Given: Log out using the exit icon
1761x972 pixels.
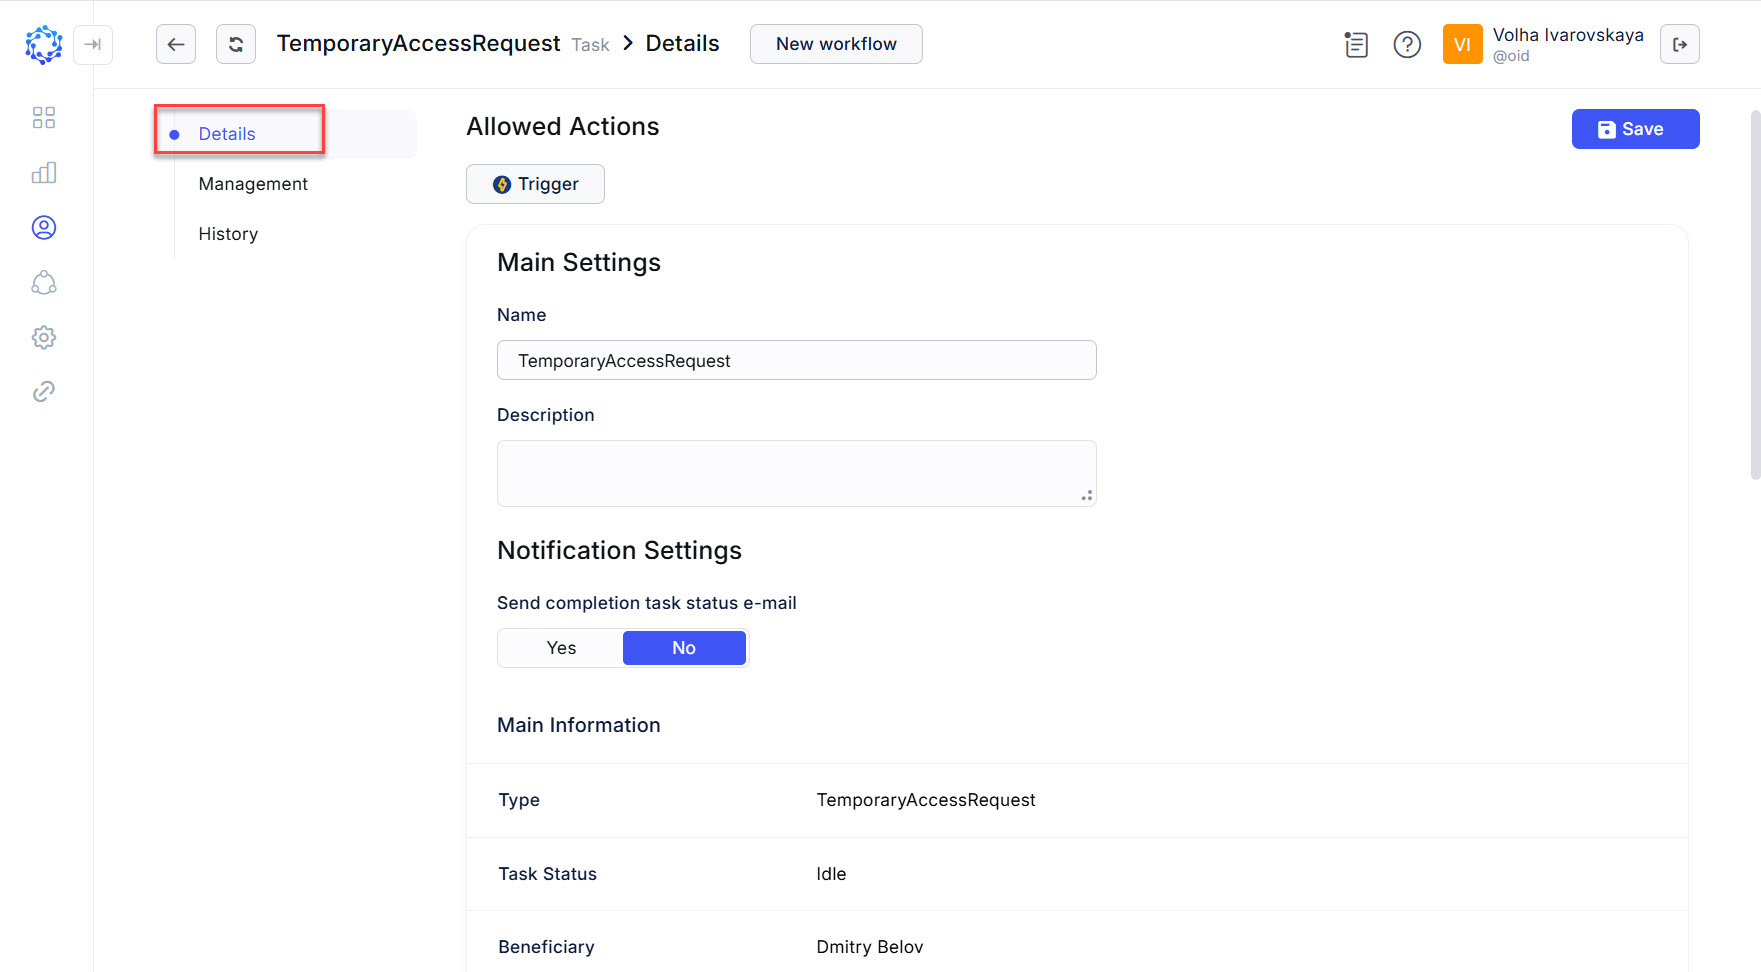Looking at the screenshot, I should [x=1680, y=44].
